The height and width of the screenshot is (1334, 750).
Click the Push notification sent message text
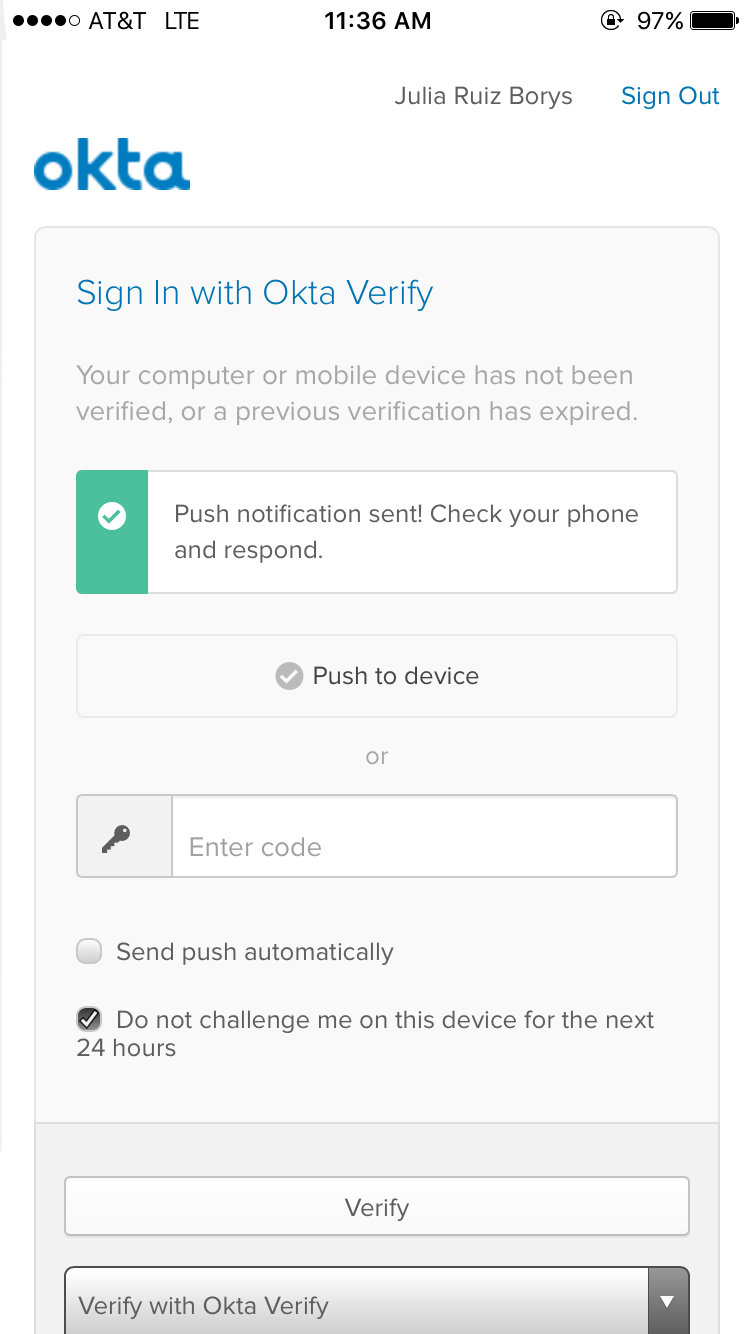(x=406, y=532)
